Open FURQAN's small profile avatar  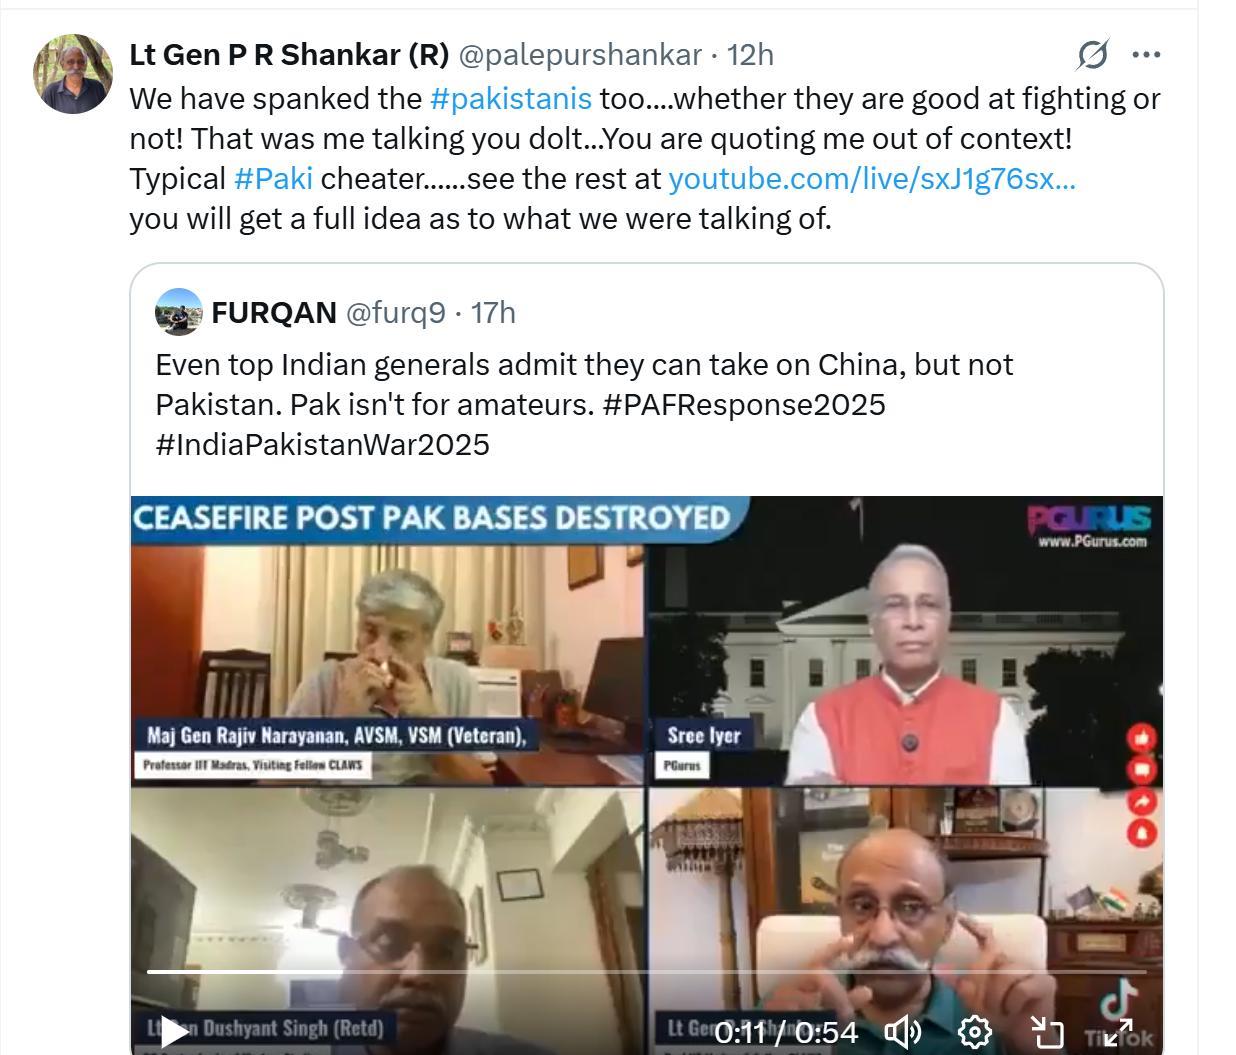click(179, 312)
